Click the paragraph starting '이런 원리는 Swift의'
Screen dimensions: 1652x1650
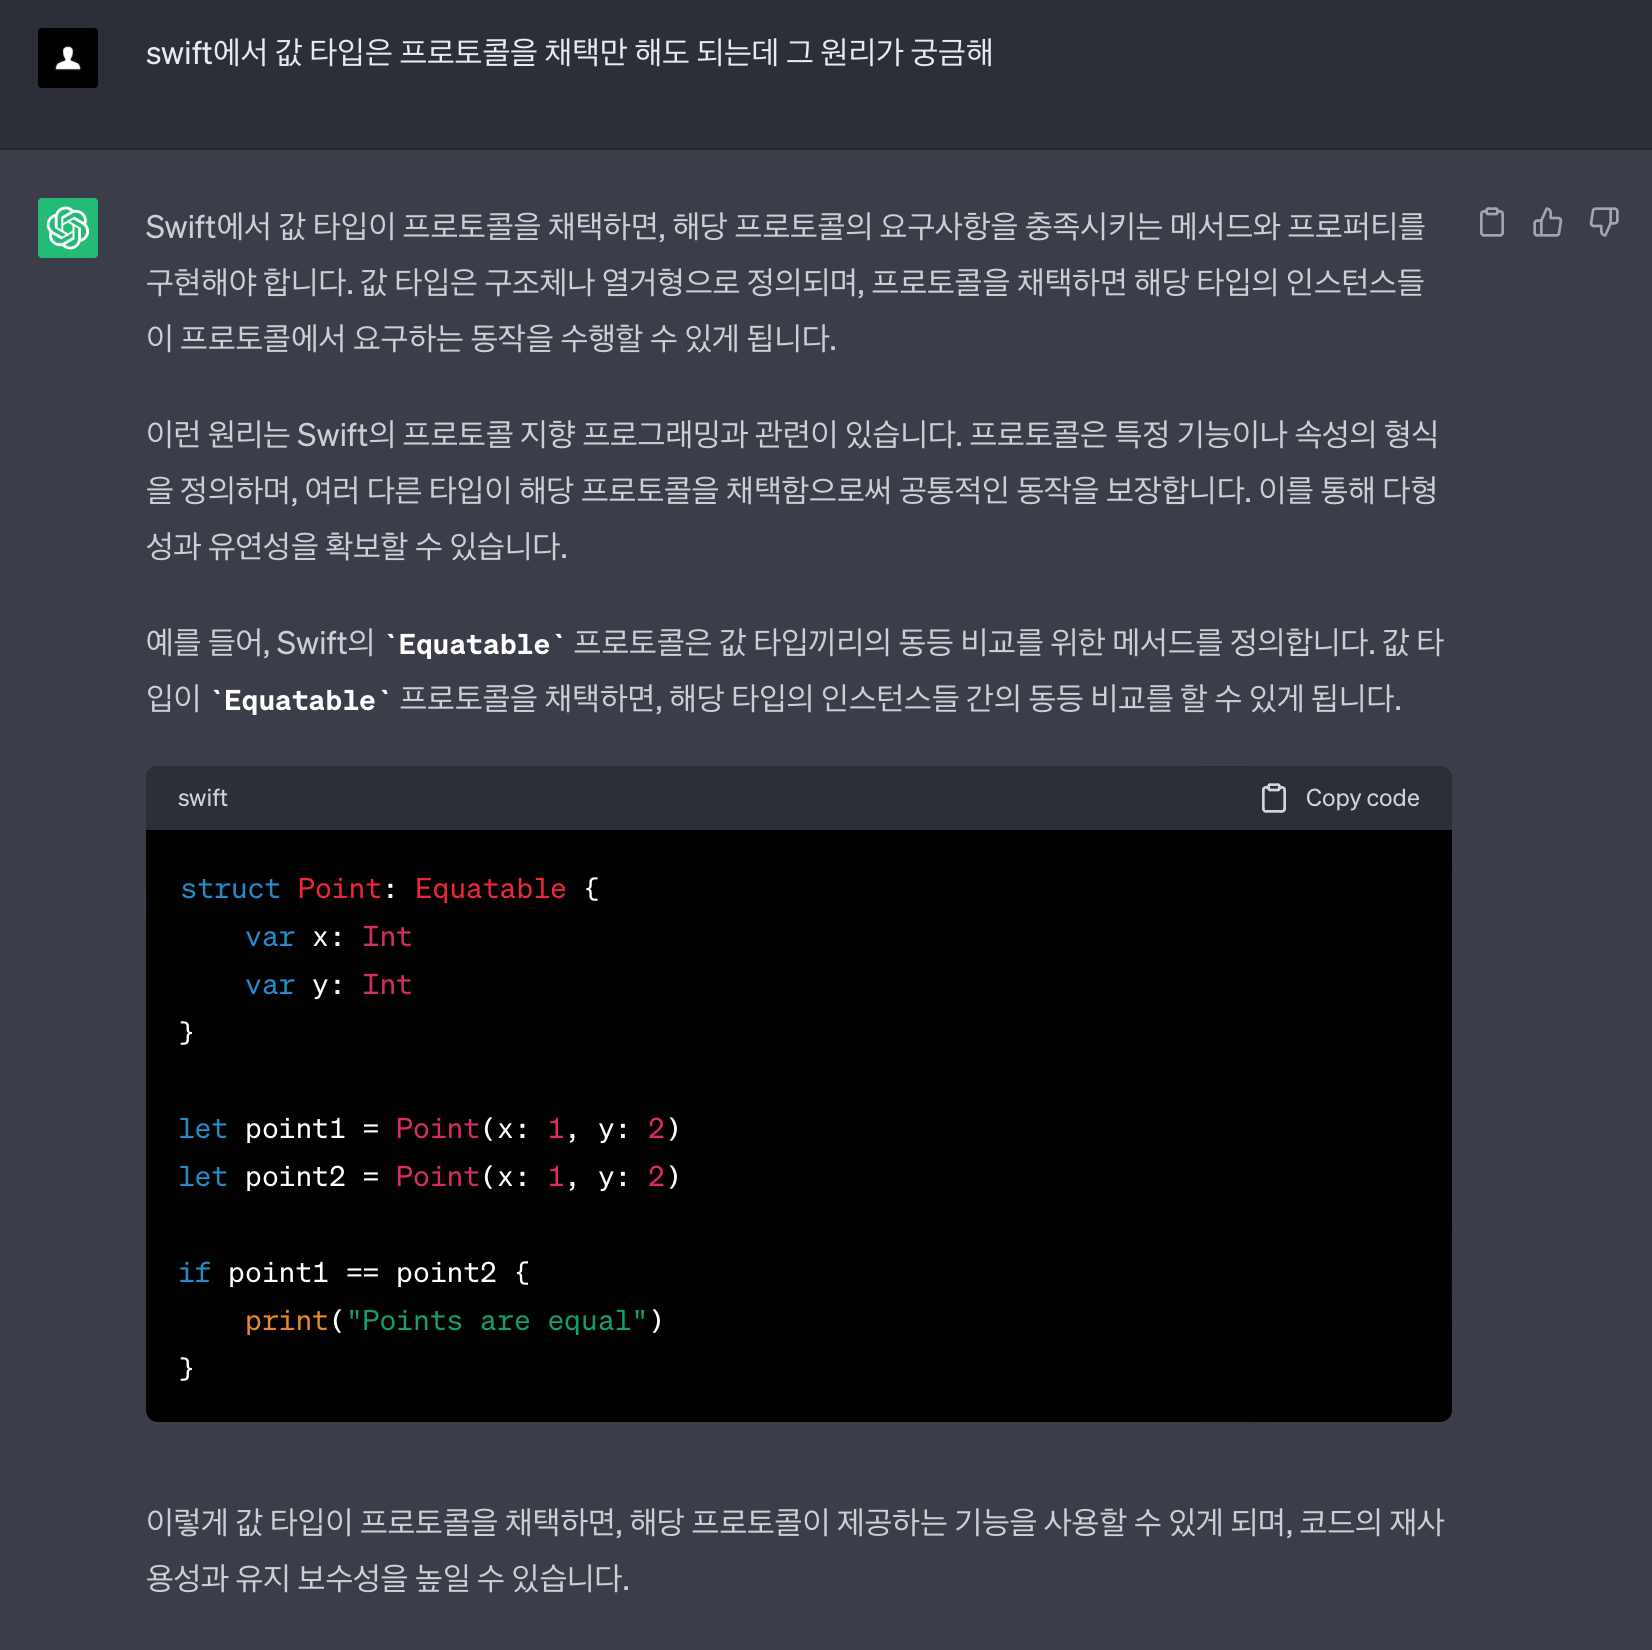[x=792, y=490]
